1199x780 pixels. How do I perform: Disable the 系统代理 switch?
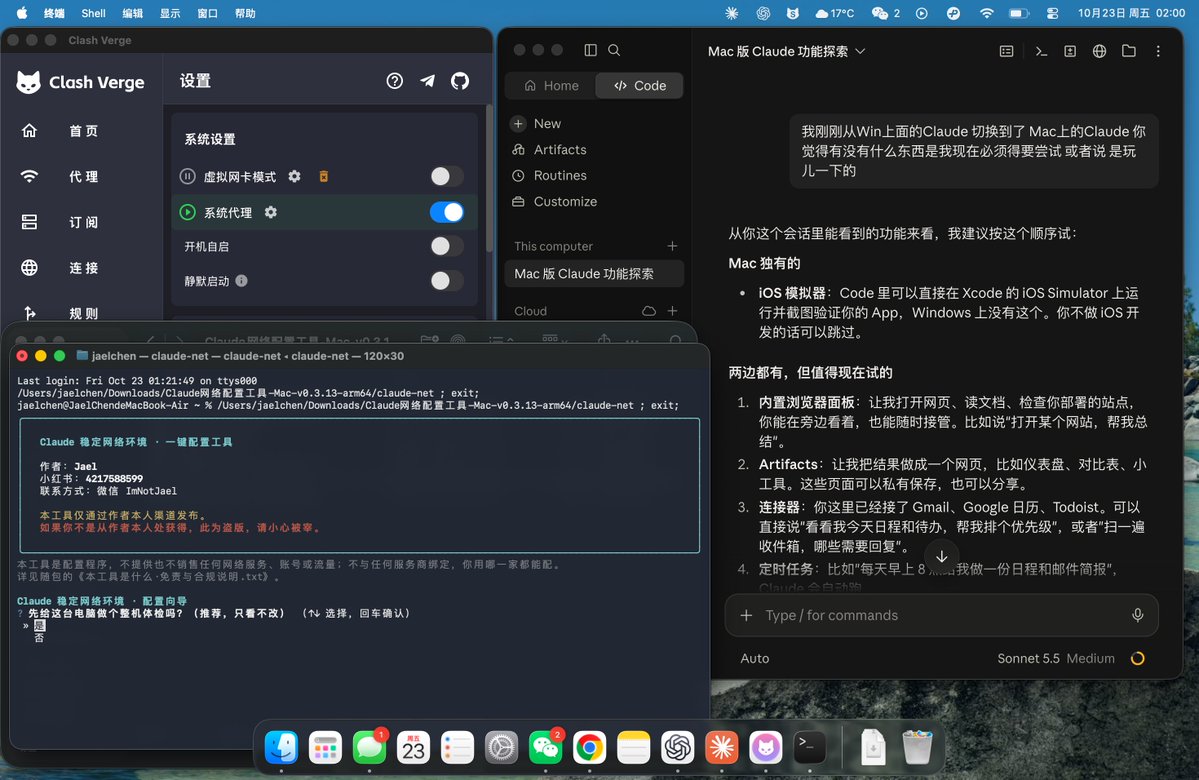pyautogui.click(x=447, y=213)
